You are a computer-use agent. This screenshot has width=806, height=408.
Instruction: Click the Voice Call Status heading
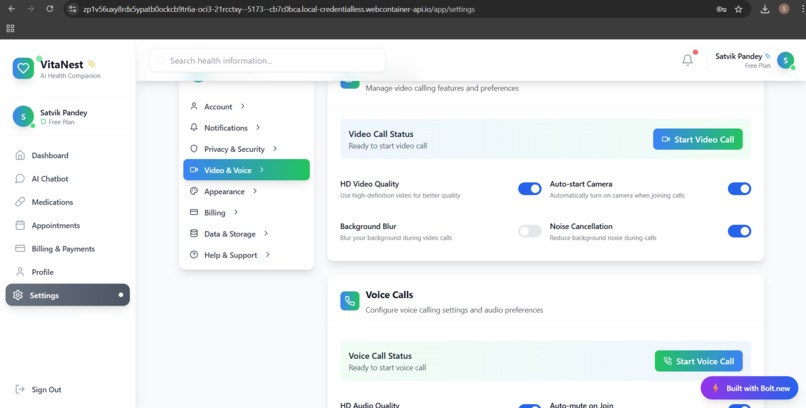[x=380, y=356]
